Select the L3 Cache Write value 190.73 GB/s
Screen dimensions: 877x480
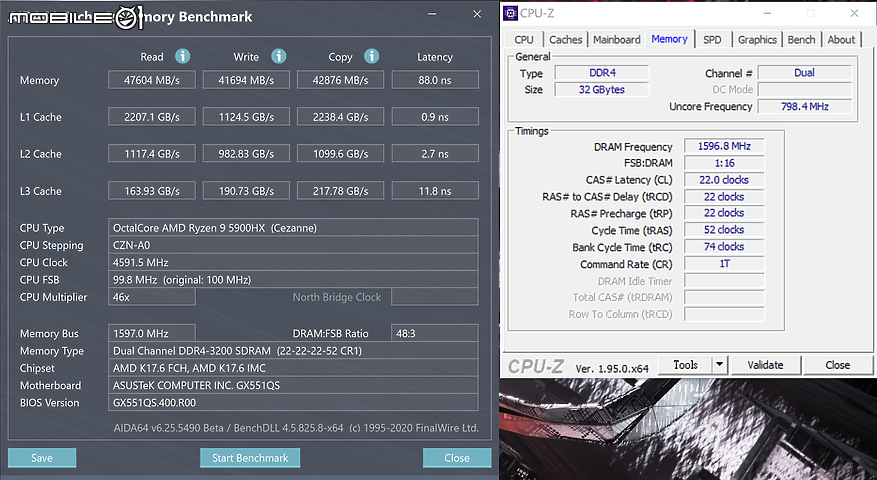click(246, 191)
